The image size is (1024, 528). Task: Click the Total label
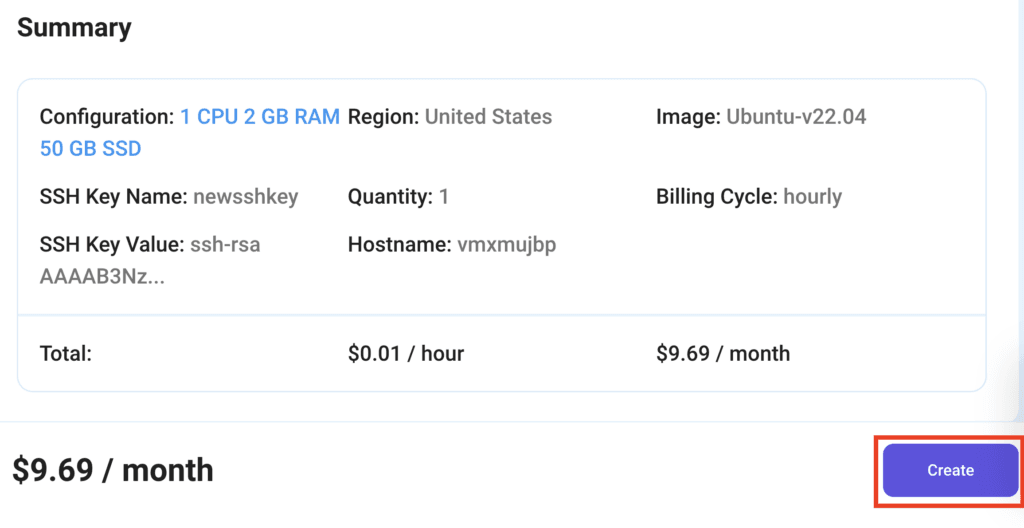[x=66, y=354]
